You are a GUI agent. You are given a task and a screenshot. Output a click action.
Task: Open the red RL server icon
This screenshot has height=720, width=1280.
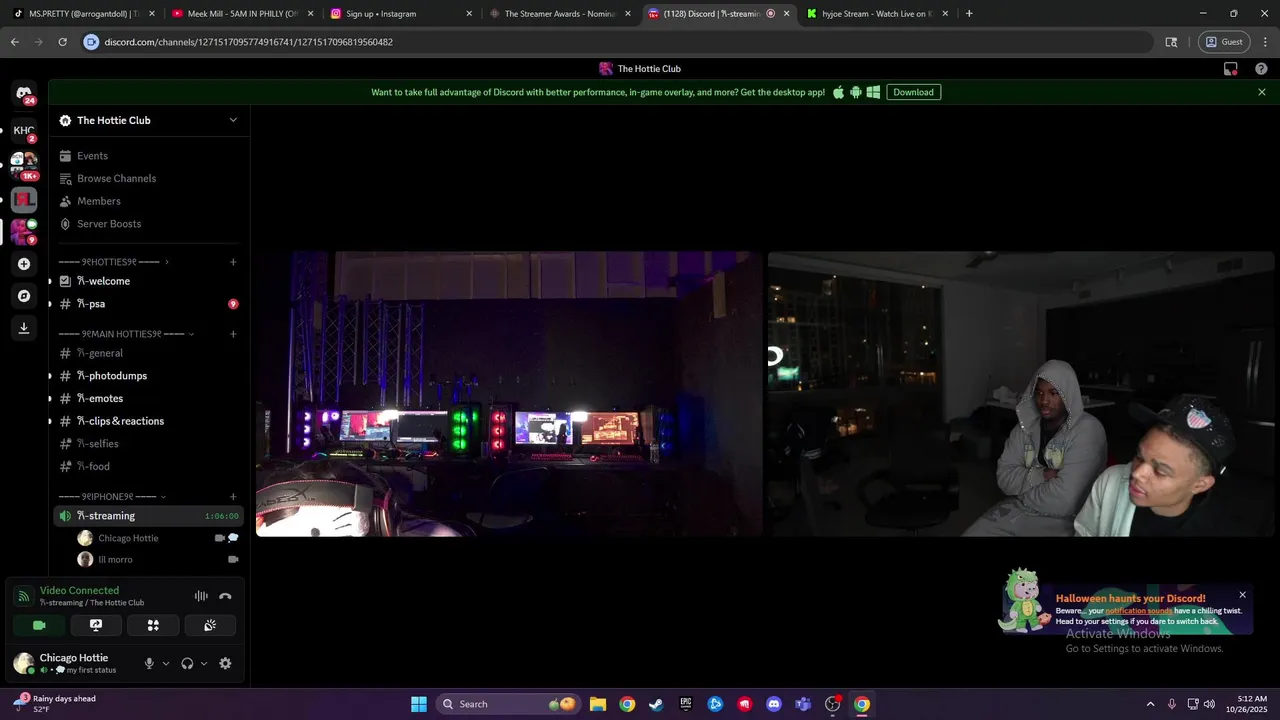coord(24,199)
